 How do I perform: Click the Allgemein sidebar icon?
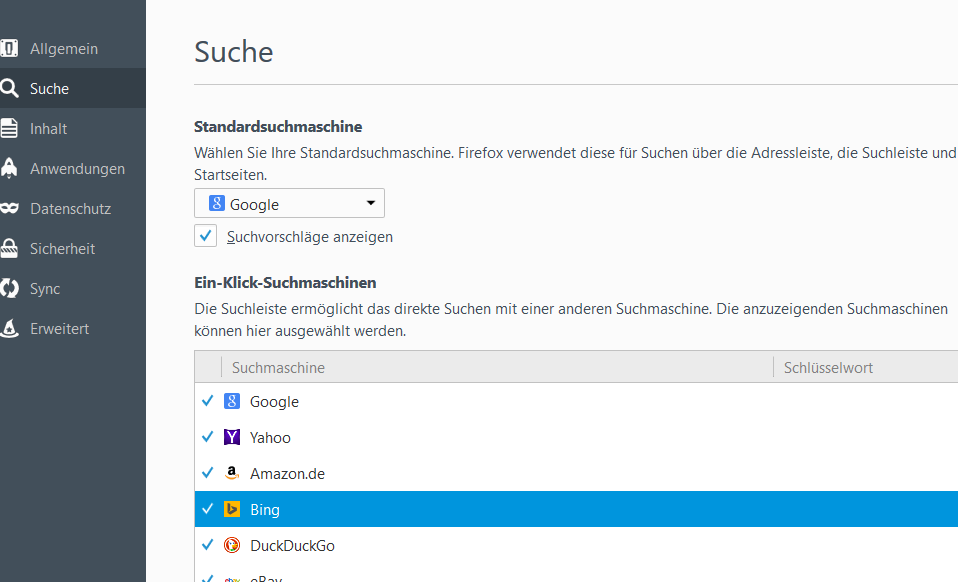click(x=9, y=49)
